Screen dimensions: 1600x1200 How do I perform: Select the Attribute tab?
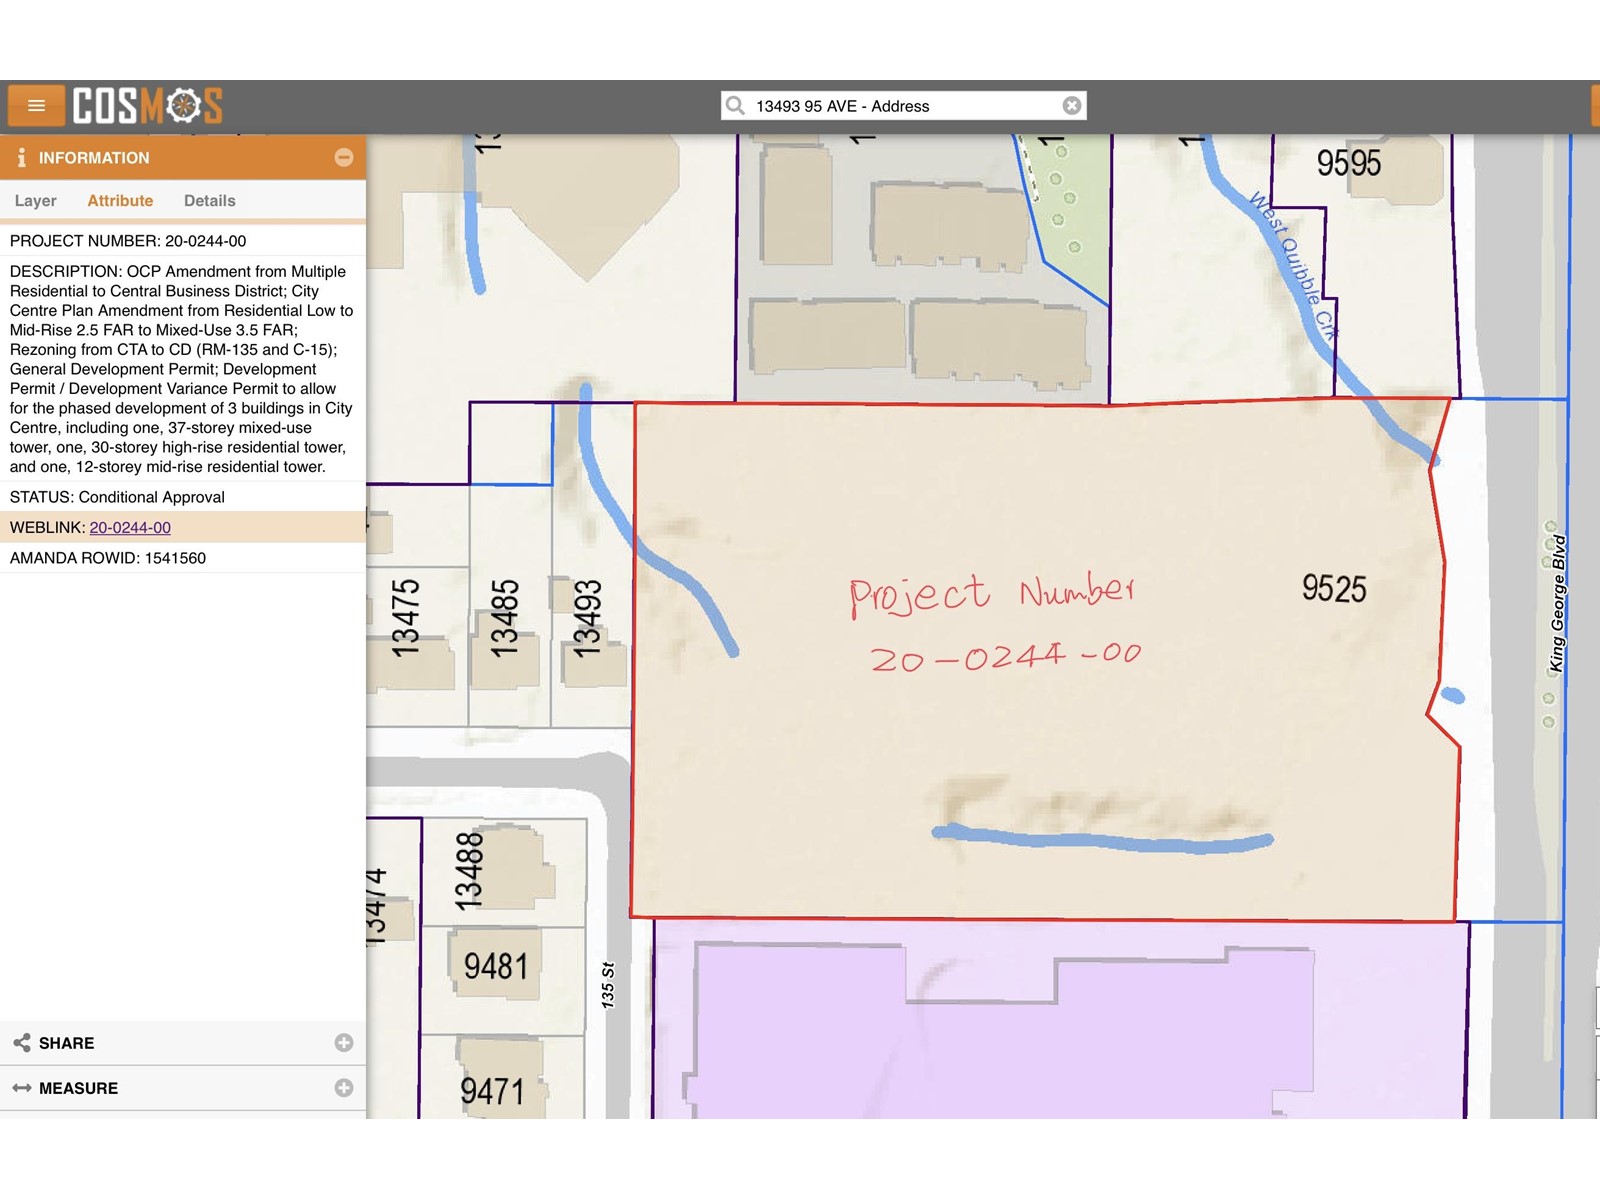coord(120,201)
